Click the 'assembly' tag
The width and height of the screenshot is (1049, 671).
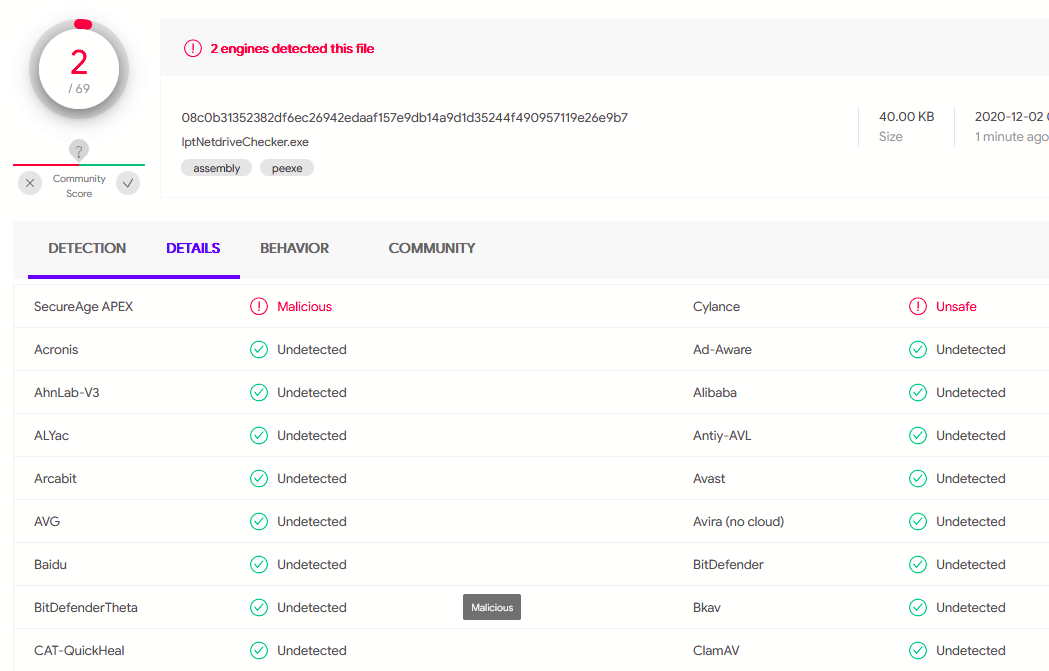(x=217, y=168)
